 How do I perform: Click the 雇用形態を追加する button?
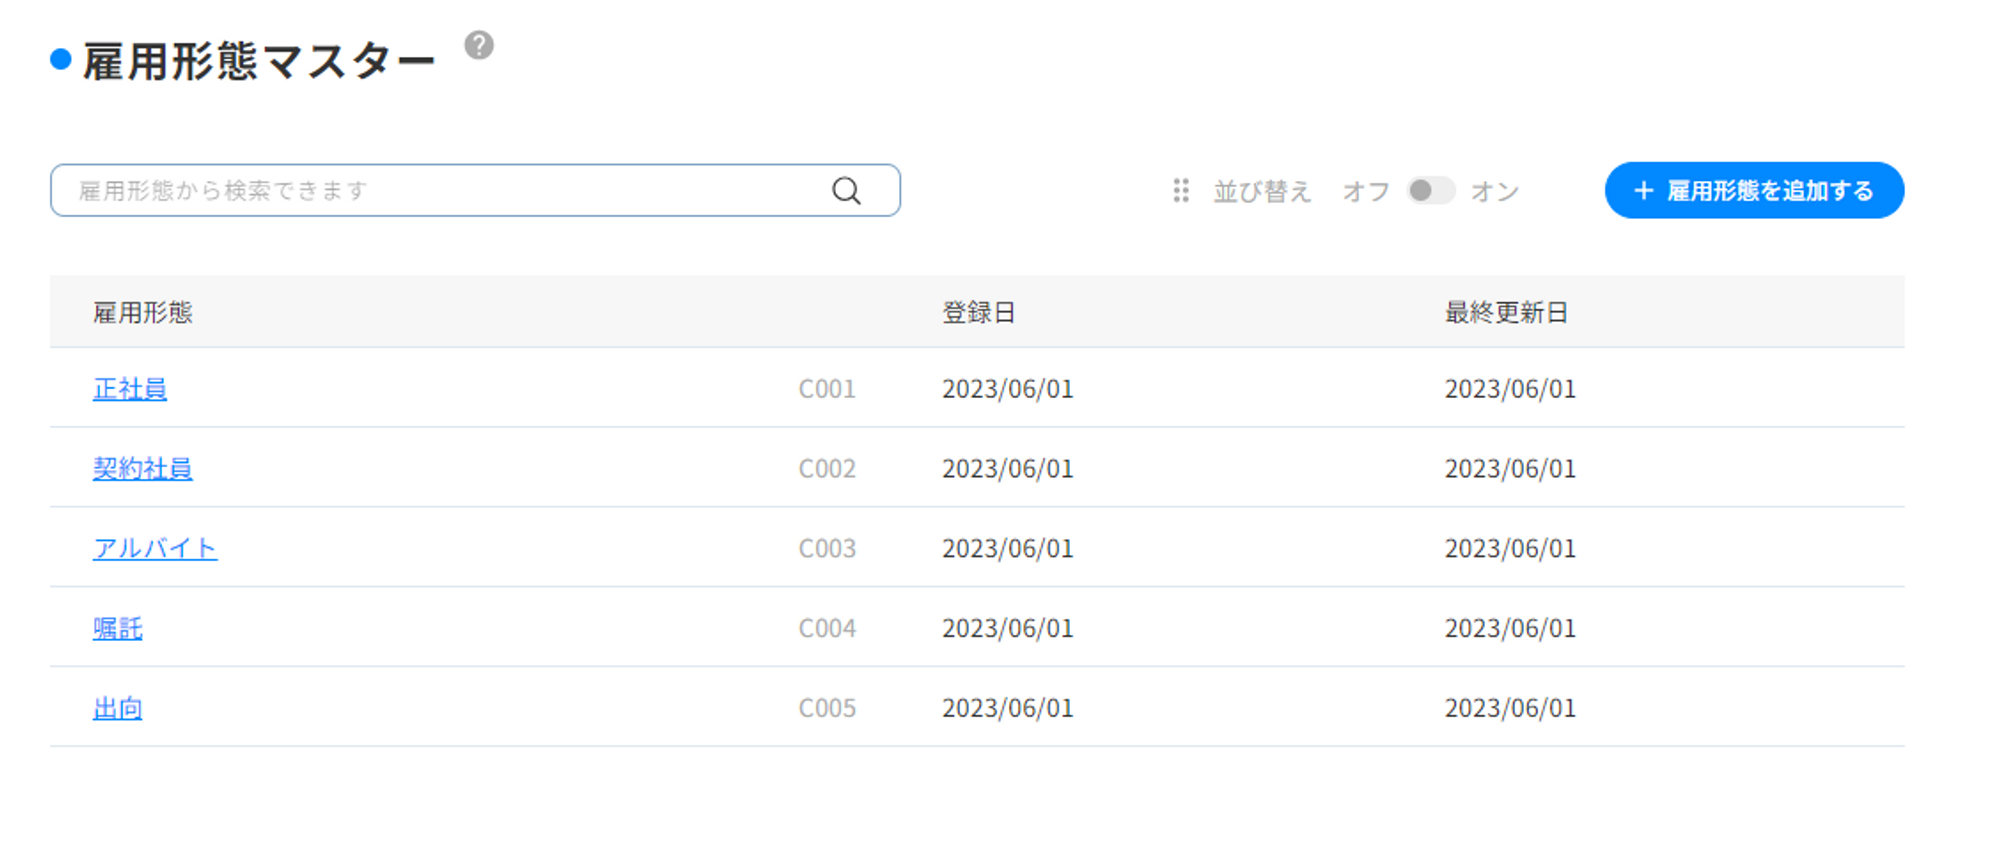[1754, 190]
